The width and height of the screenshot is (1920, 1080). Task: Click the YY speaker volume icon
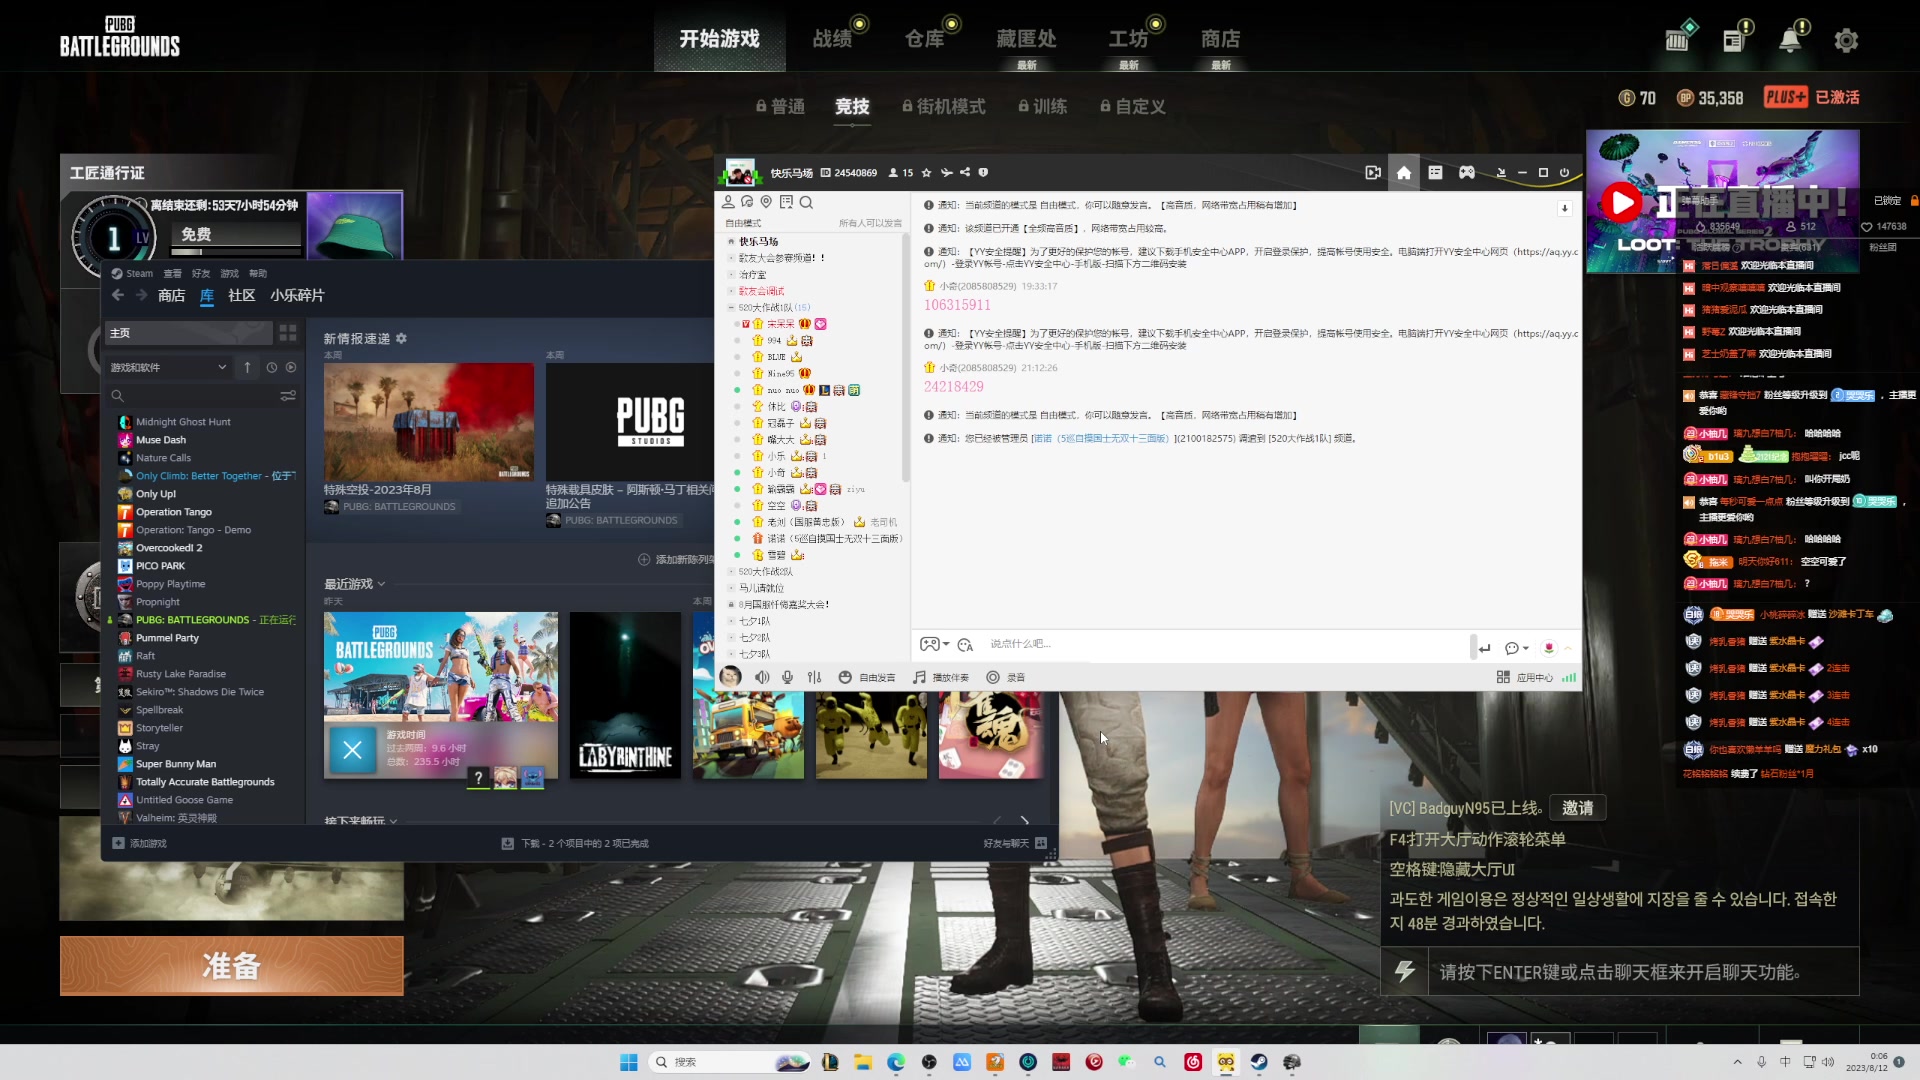point(762,677)
